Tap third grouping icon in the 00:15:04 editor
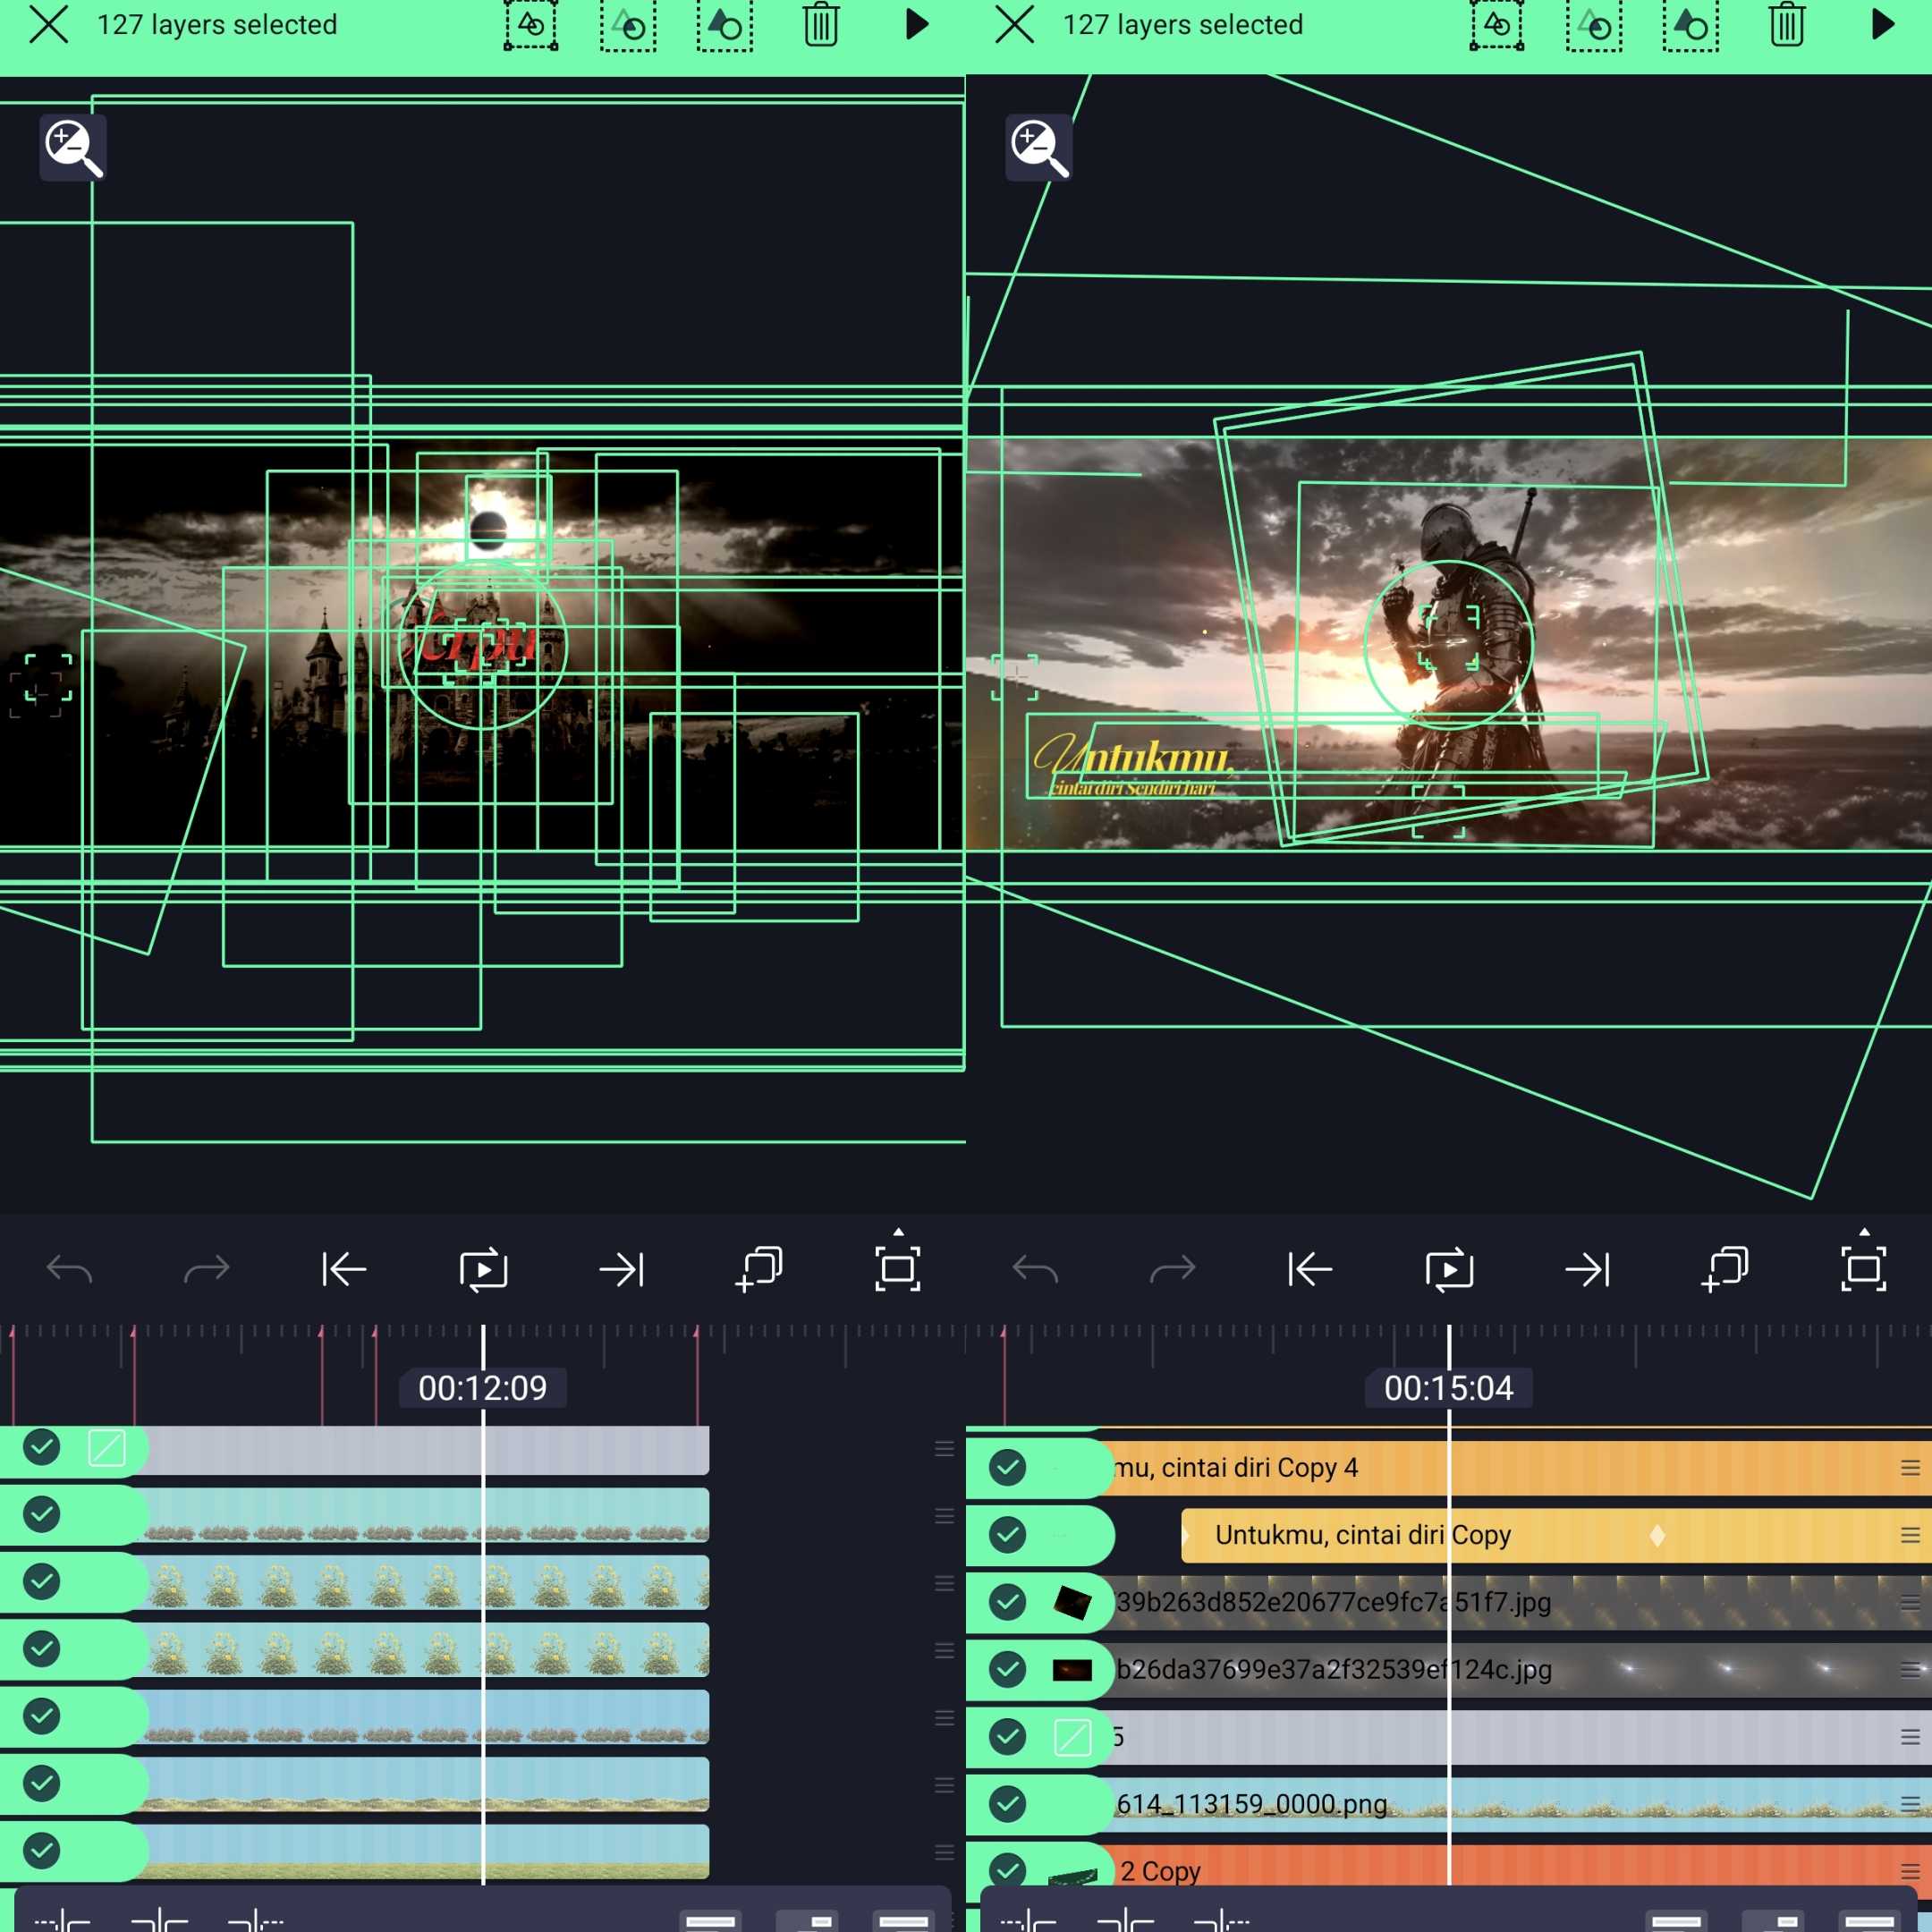The image size is (1932, 1932). [1690, 25]
